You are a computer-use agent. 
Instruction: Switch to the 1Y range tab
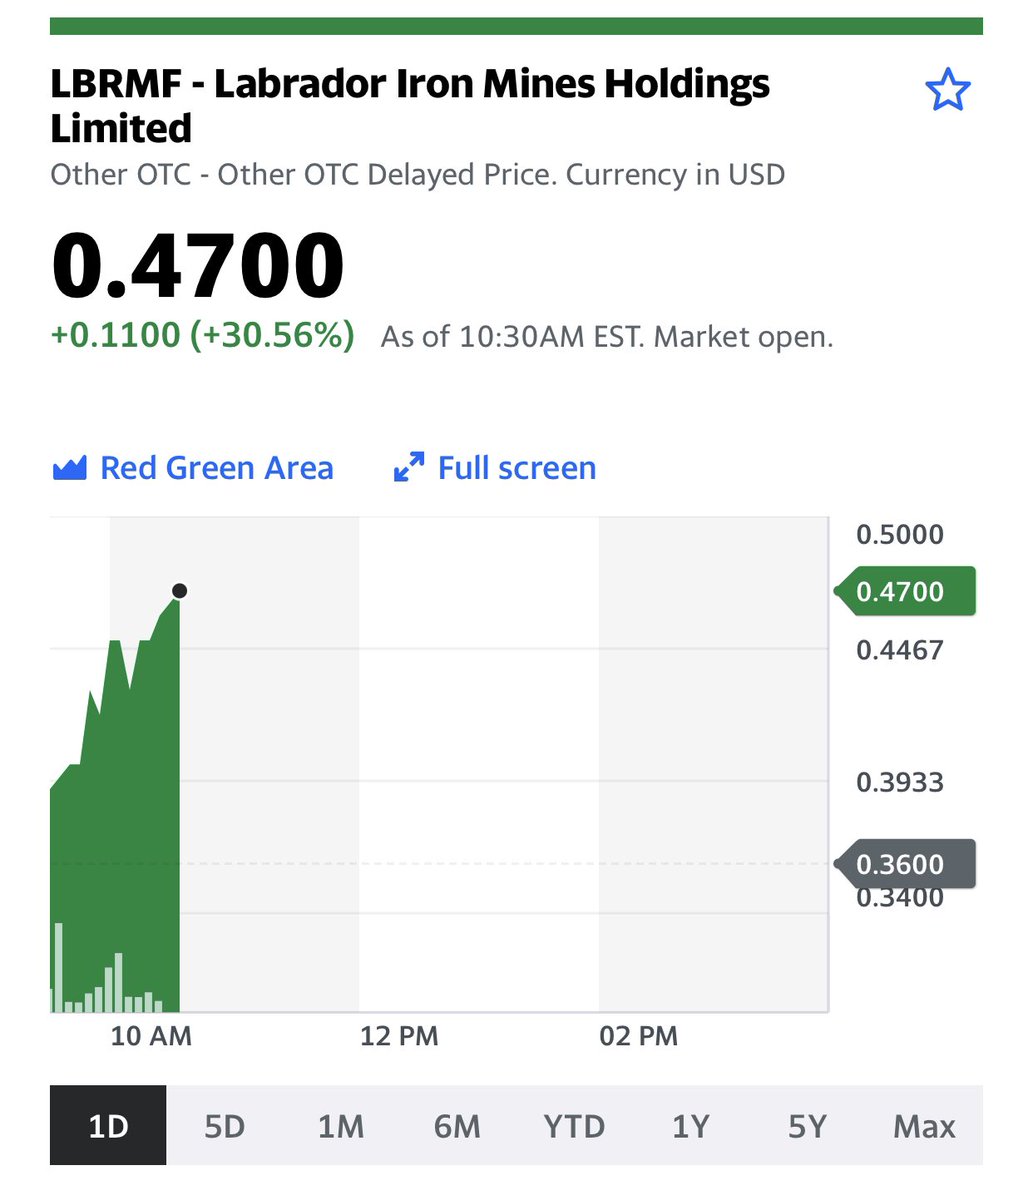pos(690,1126)
